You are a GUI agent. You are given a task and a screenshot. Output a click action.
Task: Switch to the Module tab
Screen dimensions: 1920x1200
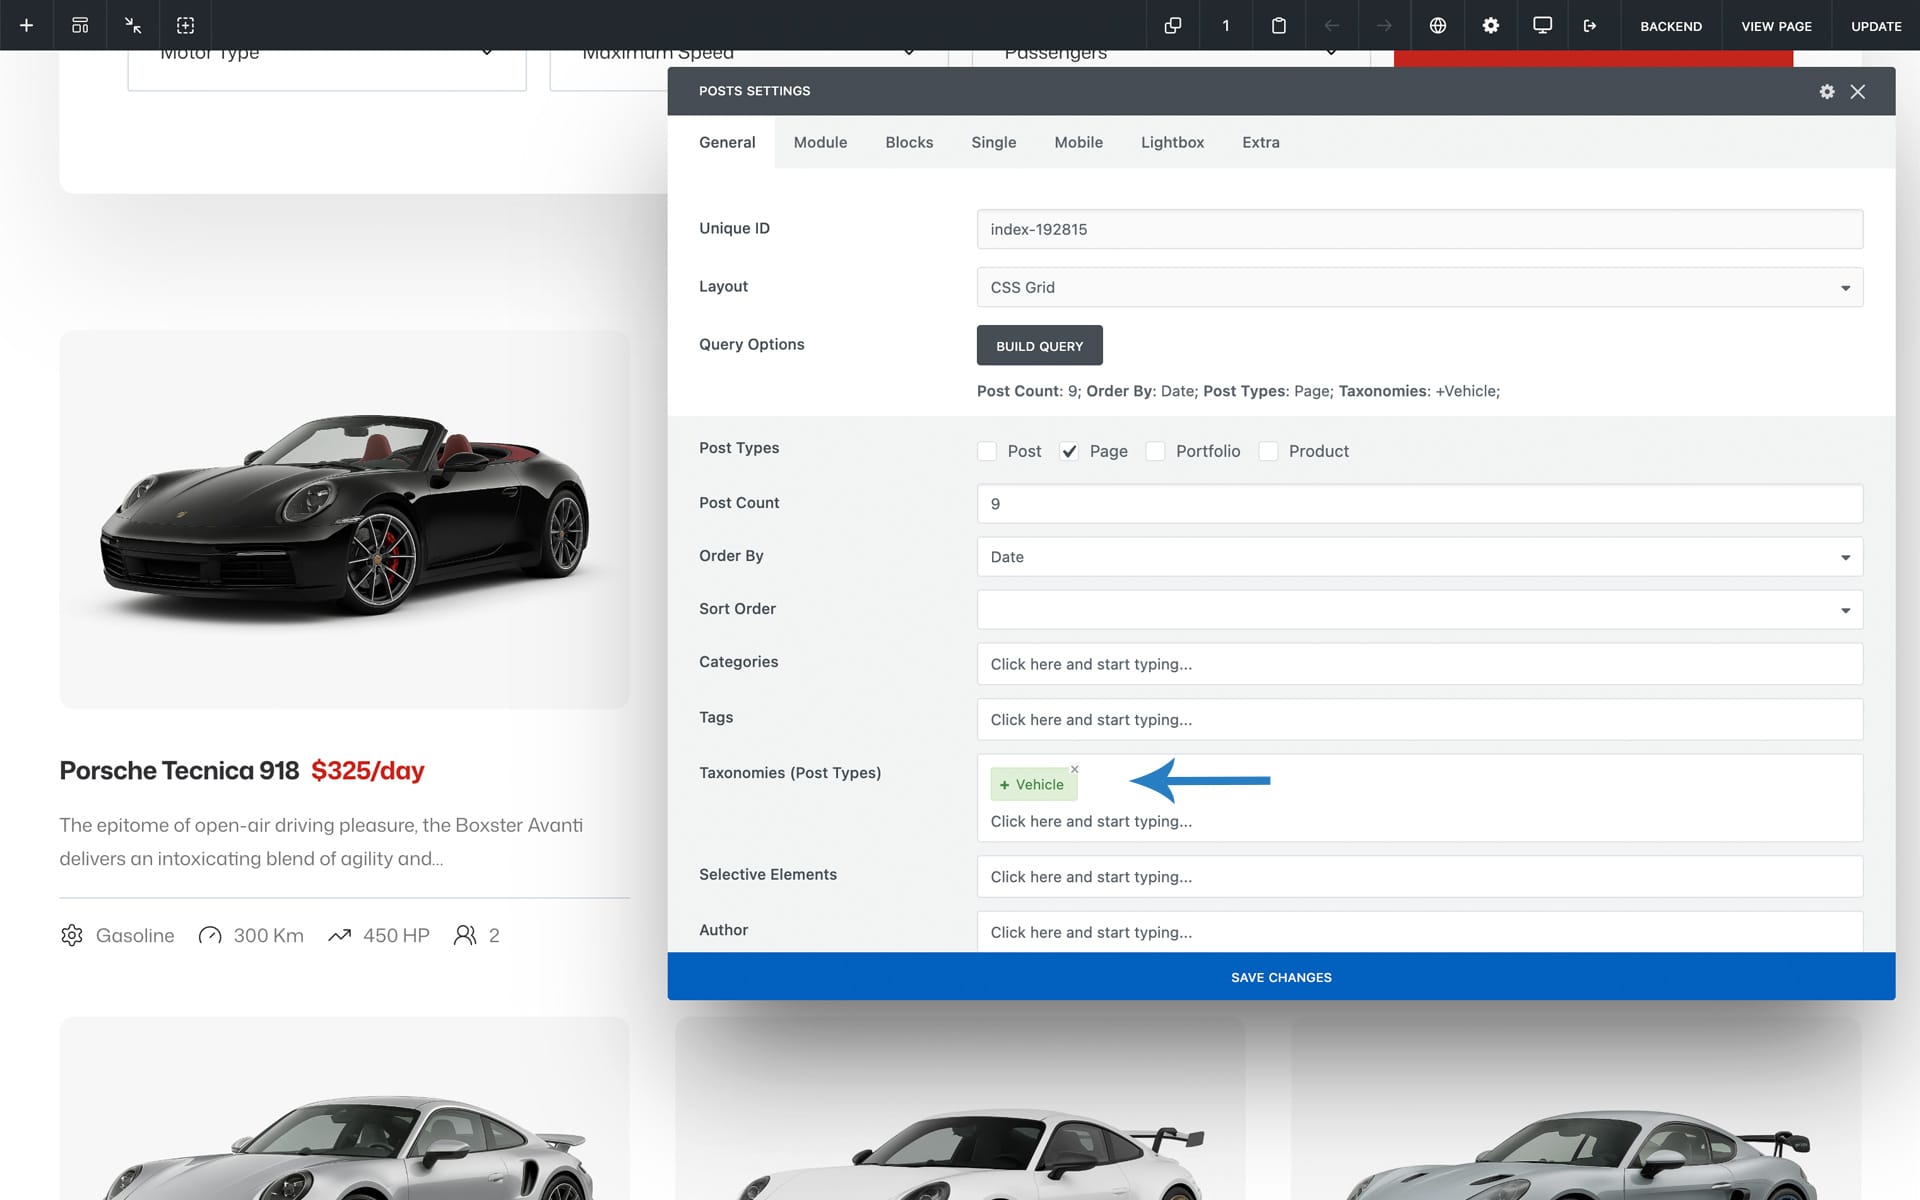(x=820, y=142)
